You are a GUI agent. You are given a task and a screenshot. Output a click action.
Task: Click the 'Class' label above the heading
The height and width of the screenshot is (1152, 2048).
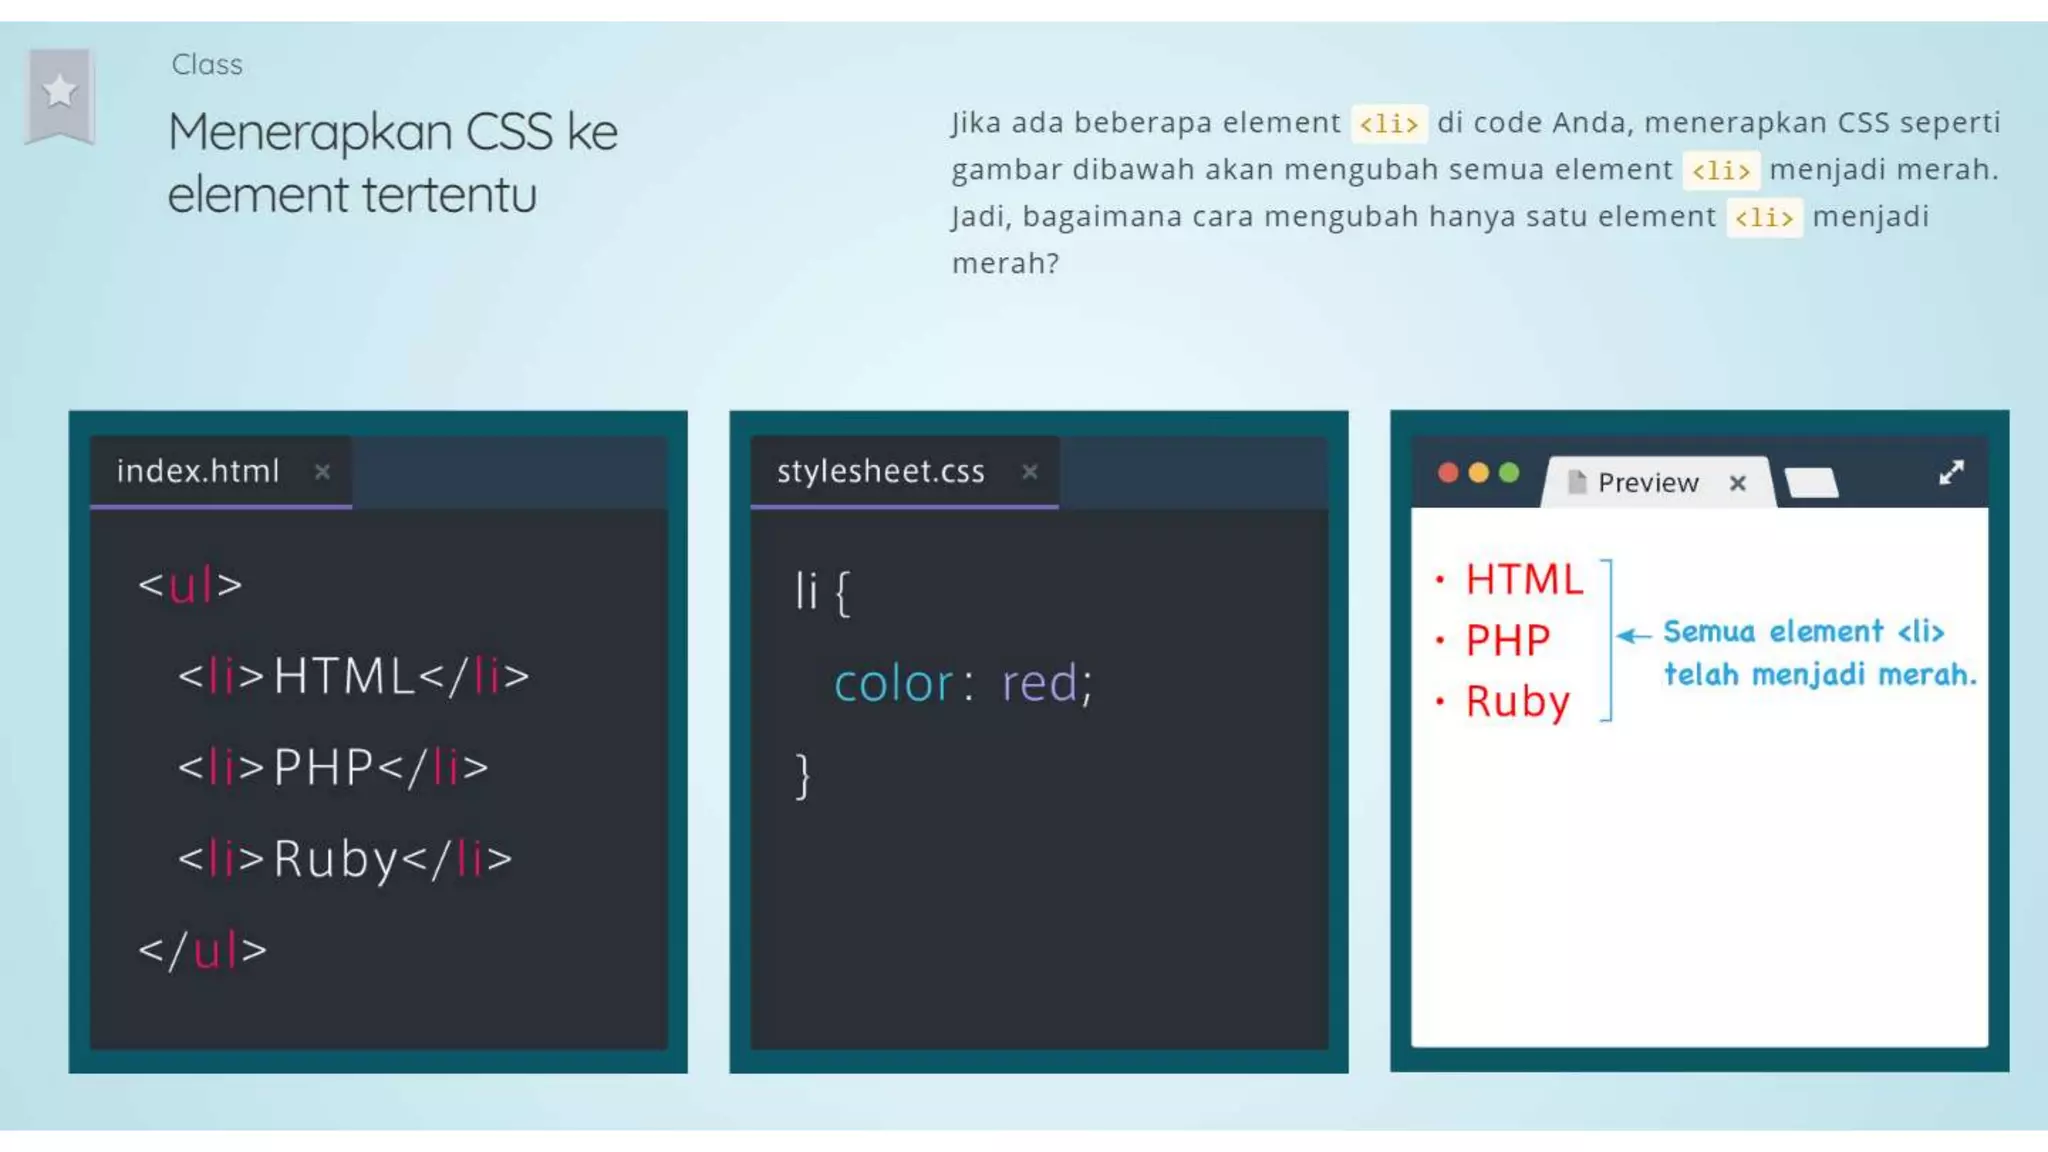pyautogui.click(x=207, y=65)
